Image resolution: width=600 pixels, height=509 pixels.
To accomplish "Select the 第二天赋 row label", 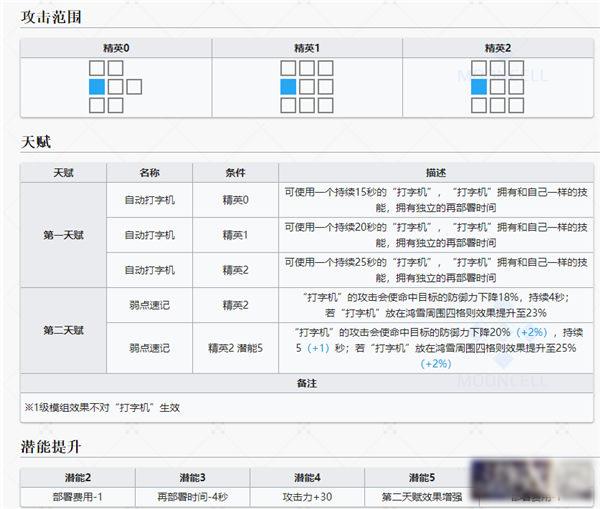I will click(64, 330).
